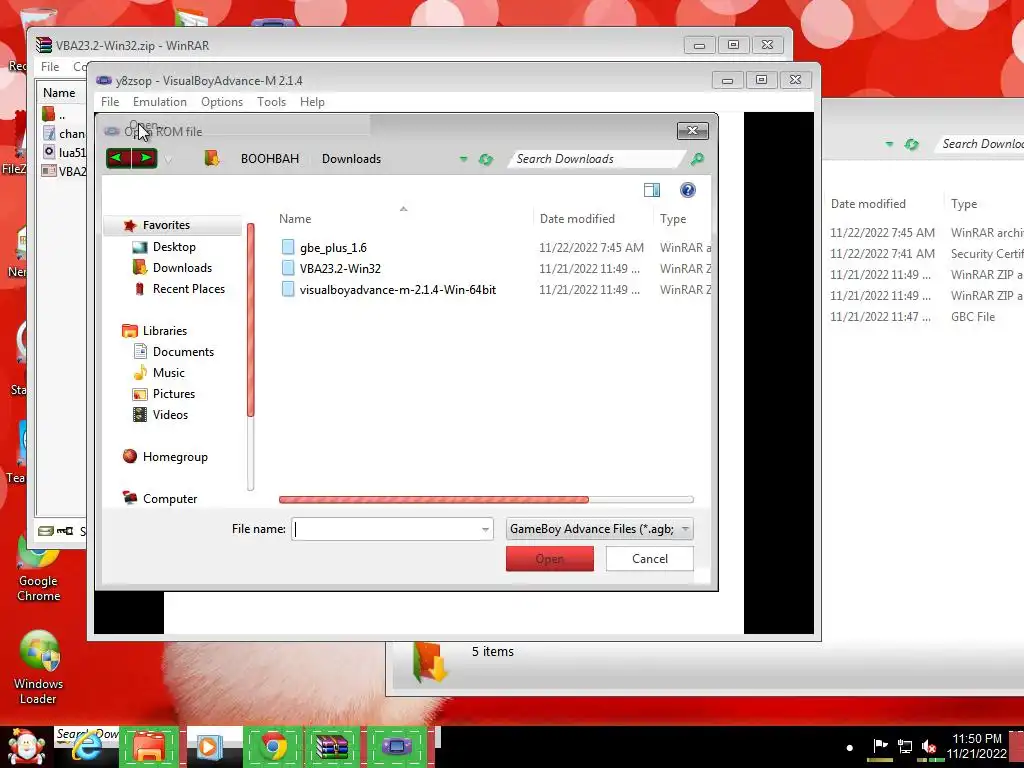
Task: Select the GBC File row in the background Explorer
Action: pyautogui.click(x=923, y=317)
